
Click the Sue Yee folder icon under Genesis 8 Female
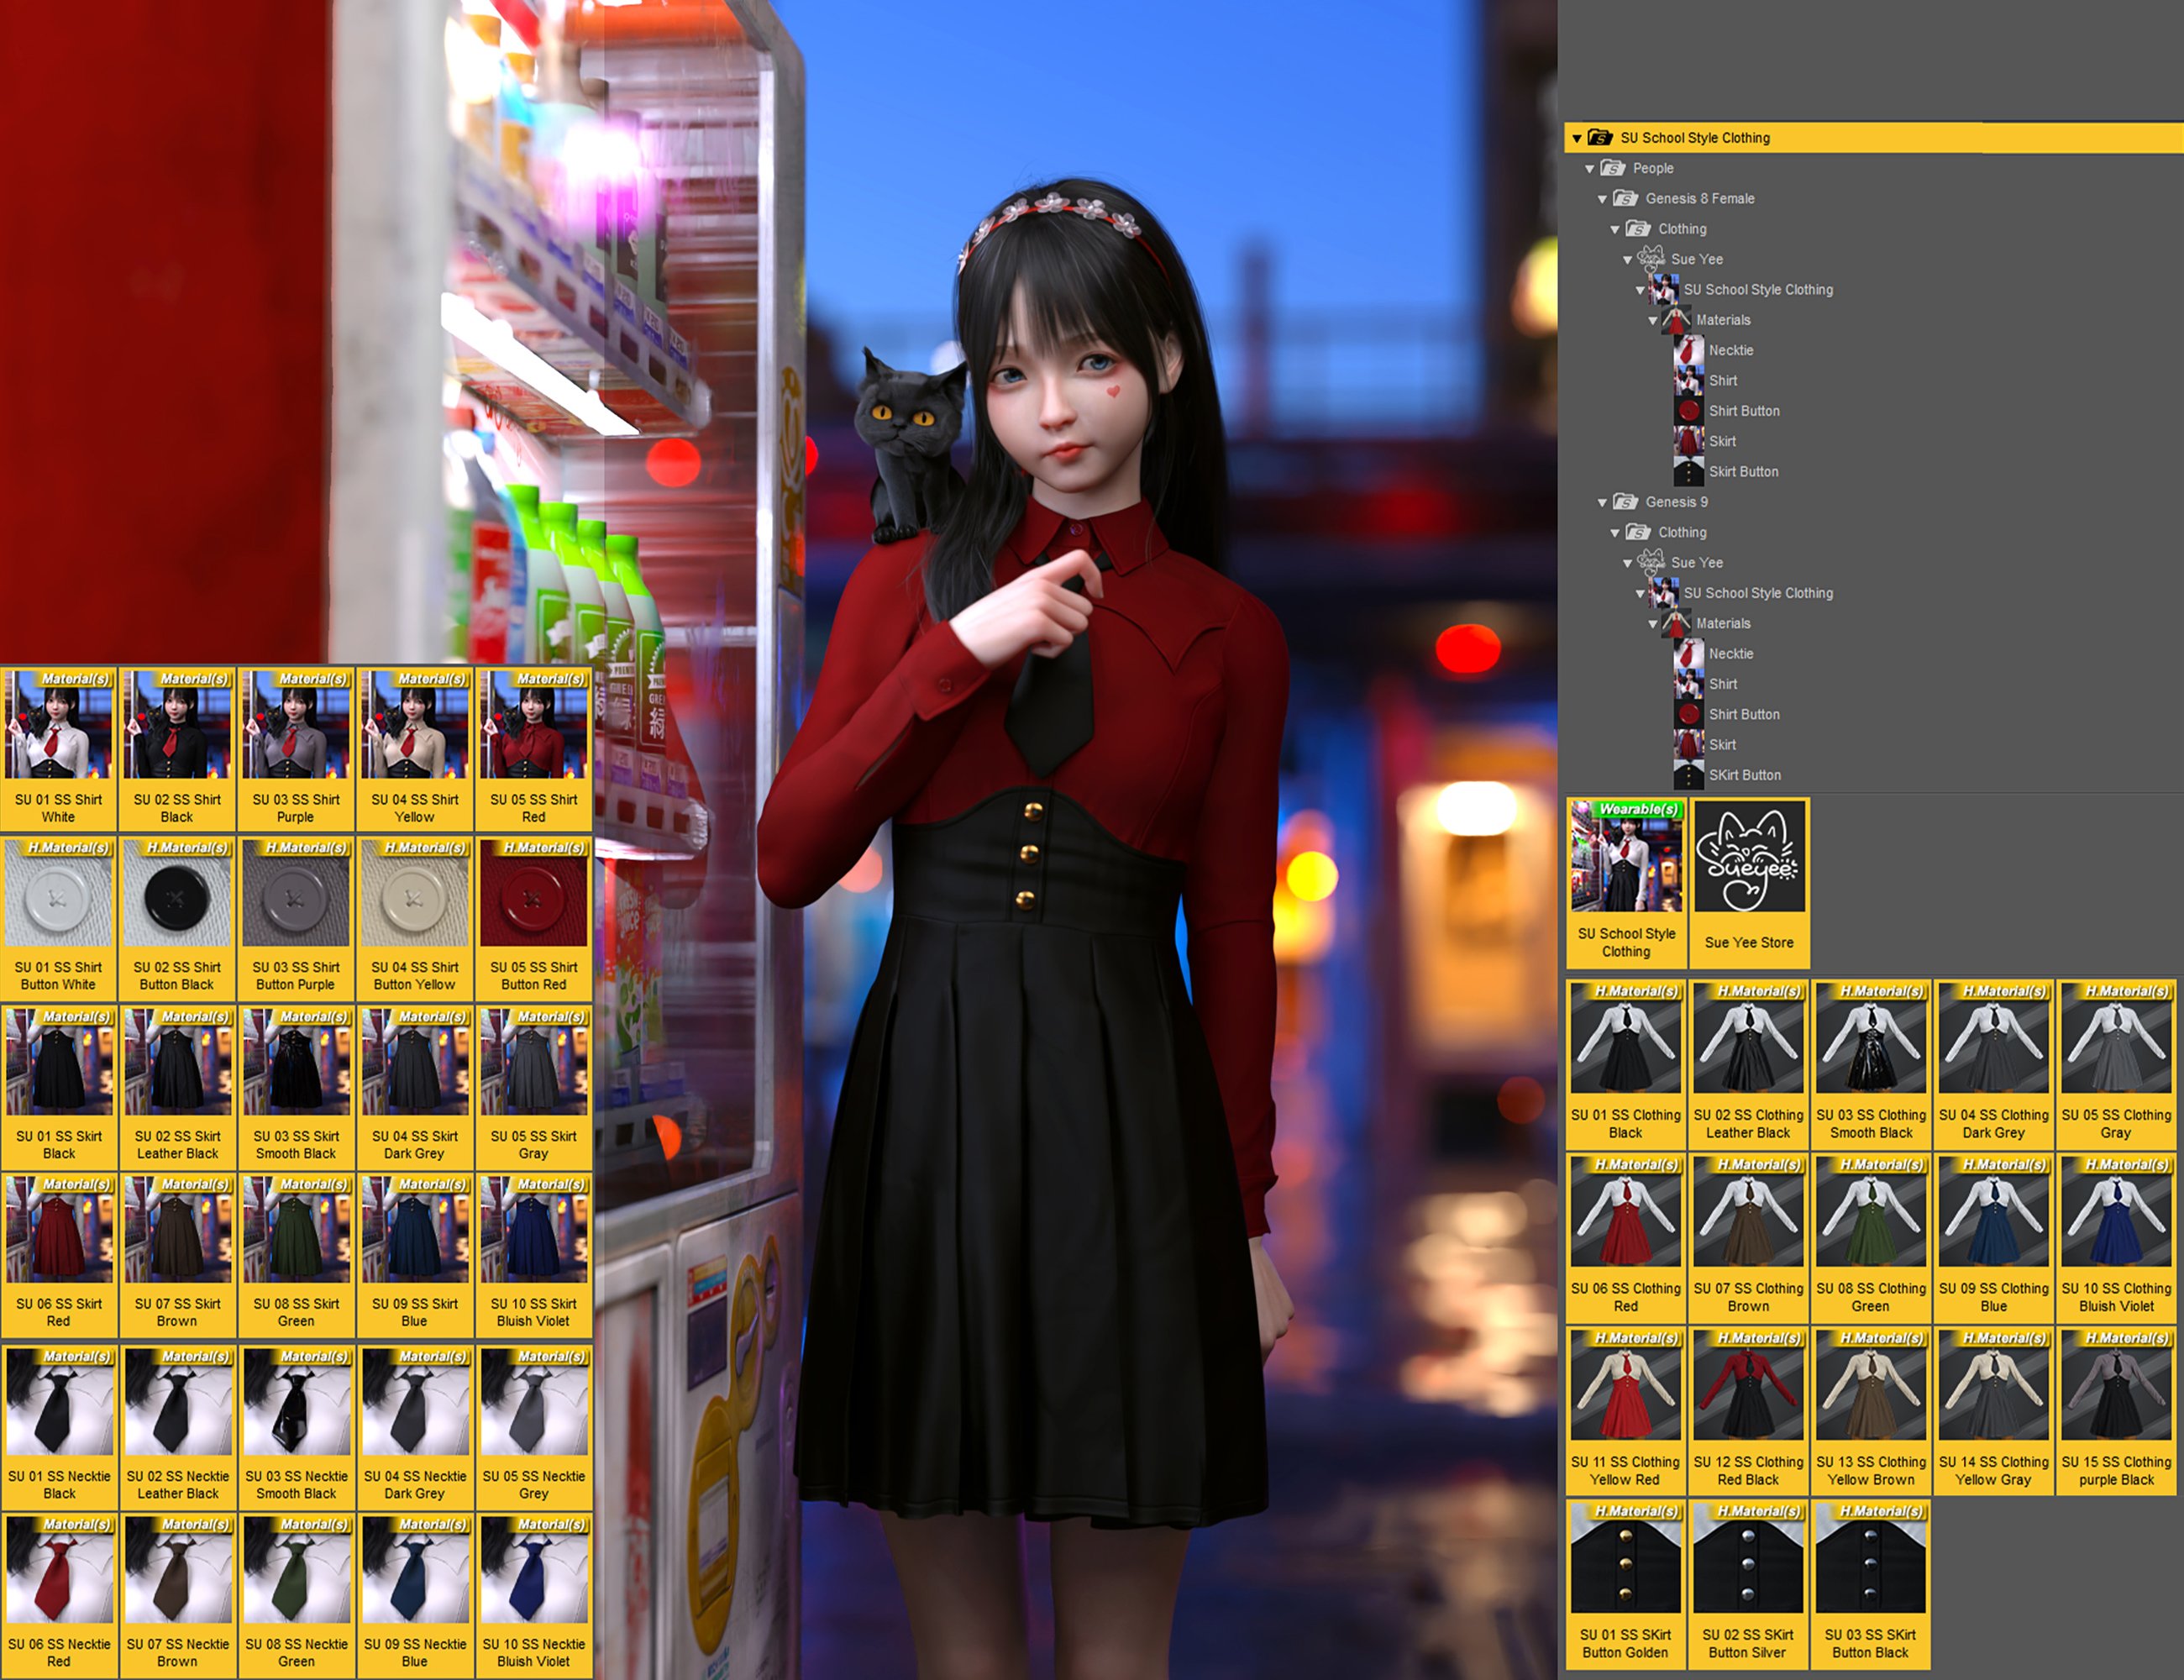coord(1654,259)
